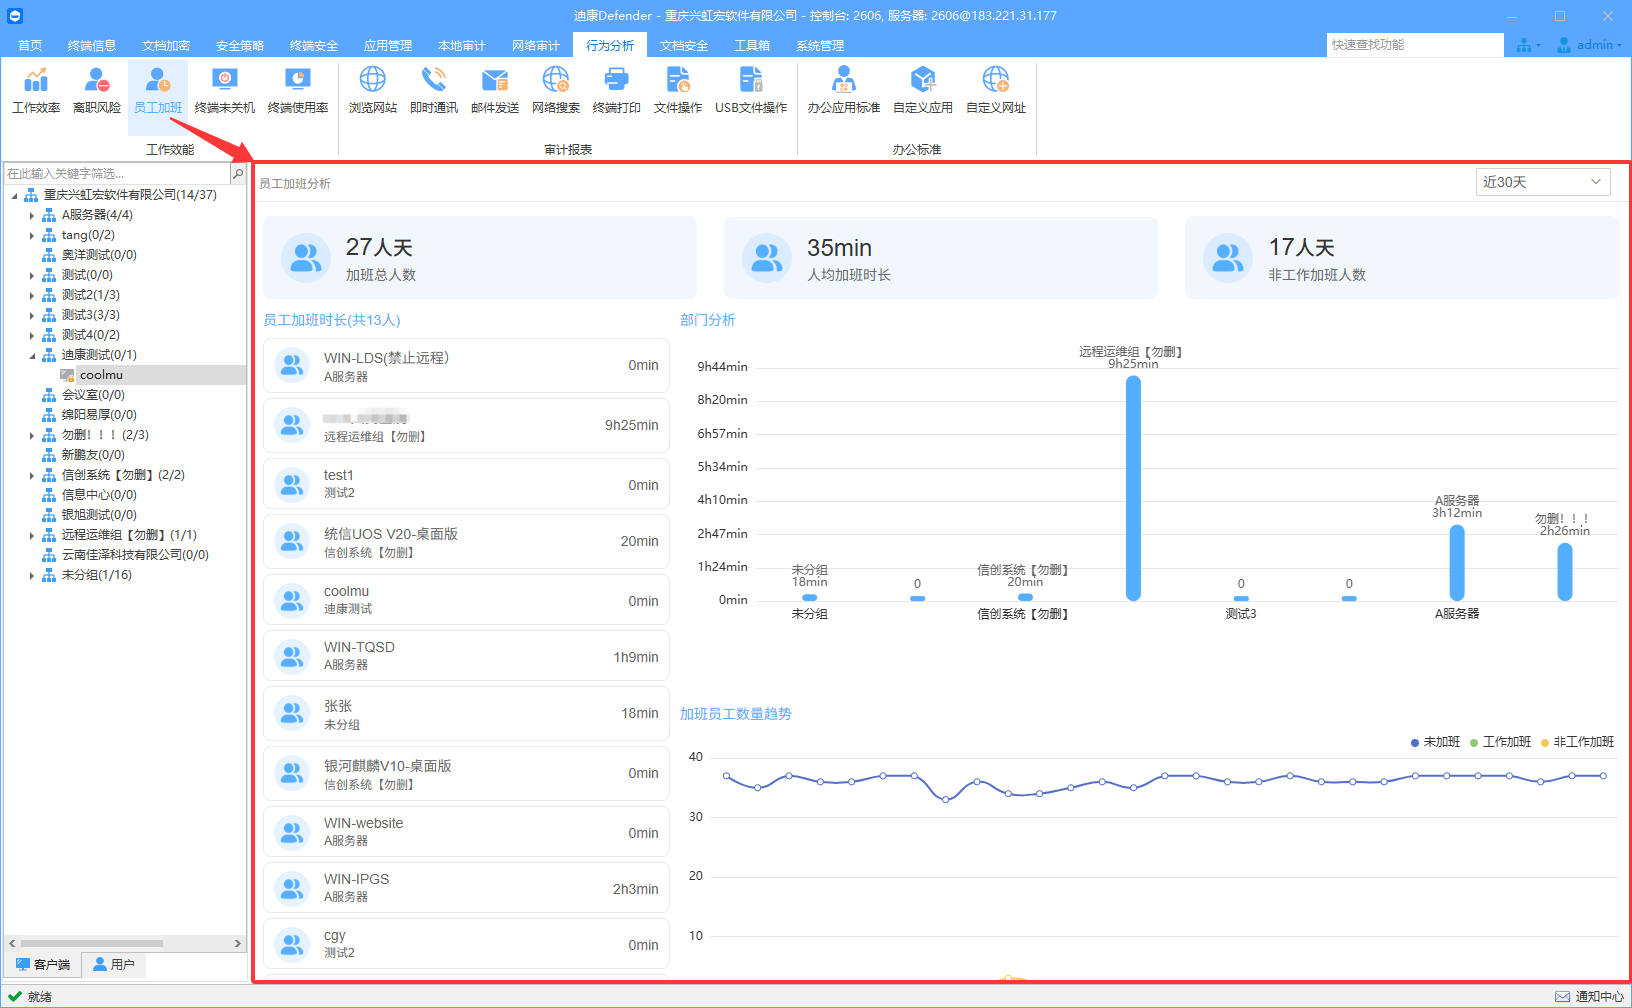This screenshot has height=1008, width=1632.
Task: Switch to the 系统管理 menu tab
Action: [820, 45]
